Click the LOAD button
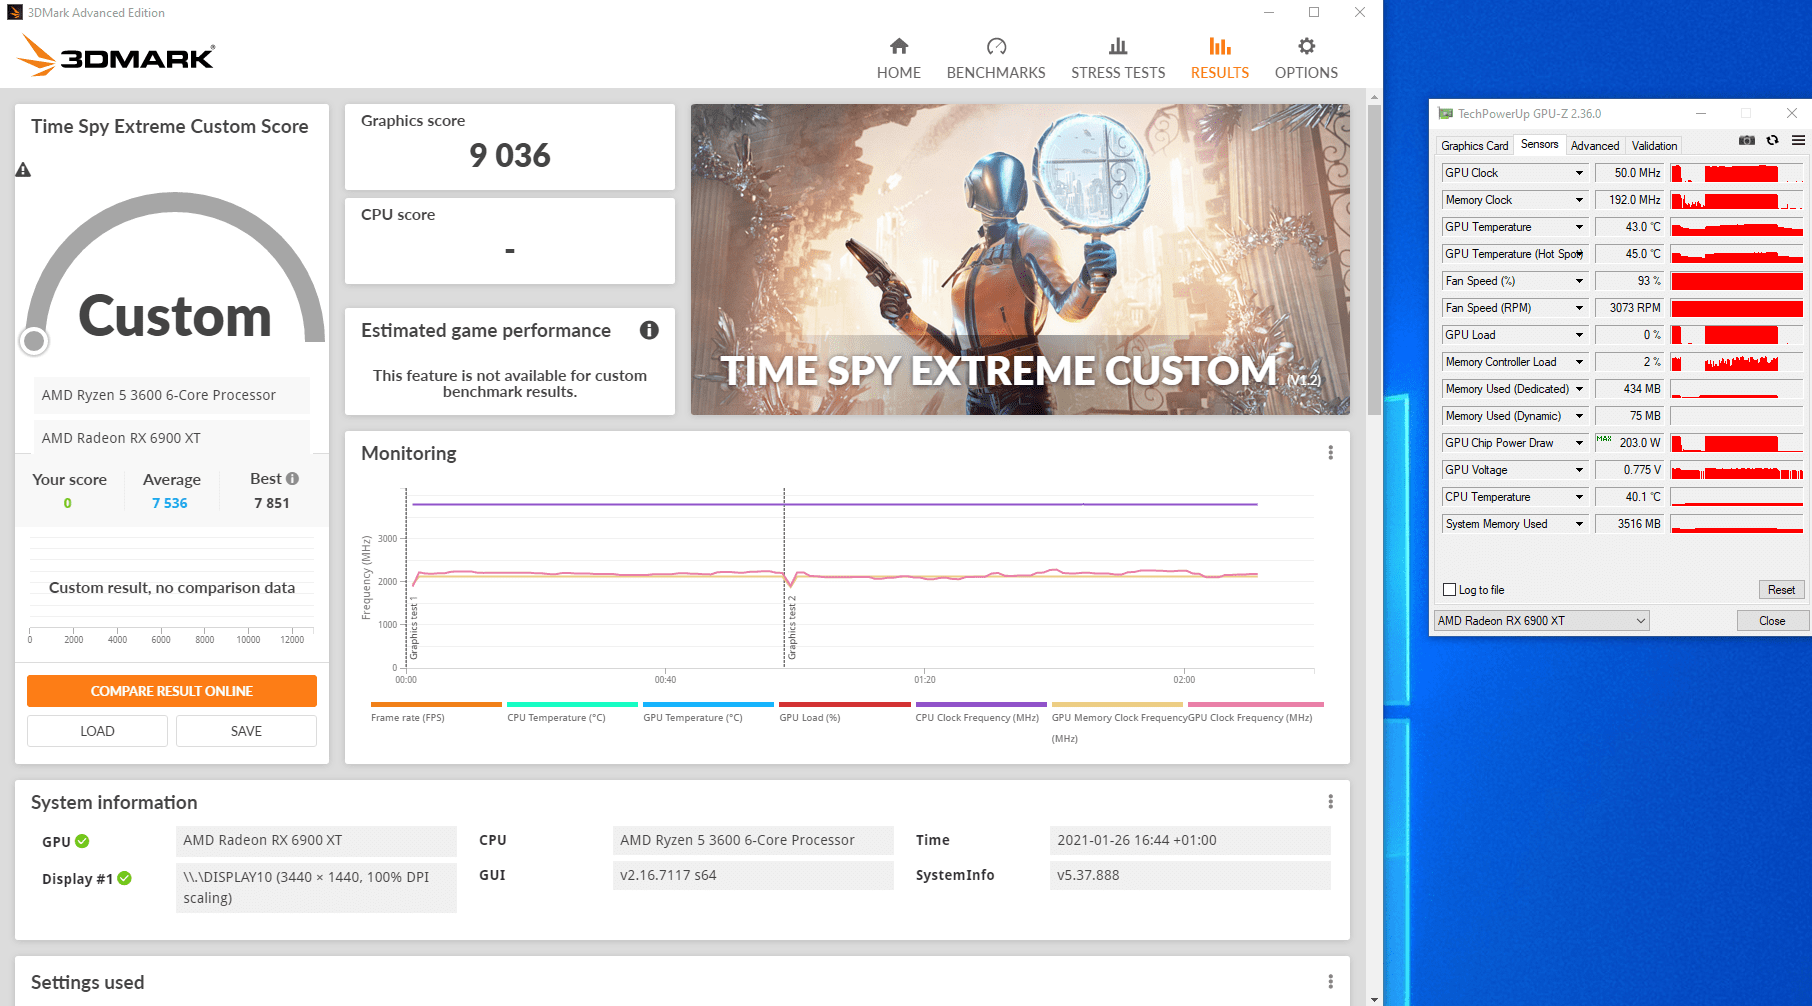This screenshot has height=1006, width=1812. tap(97, 731)
